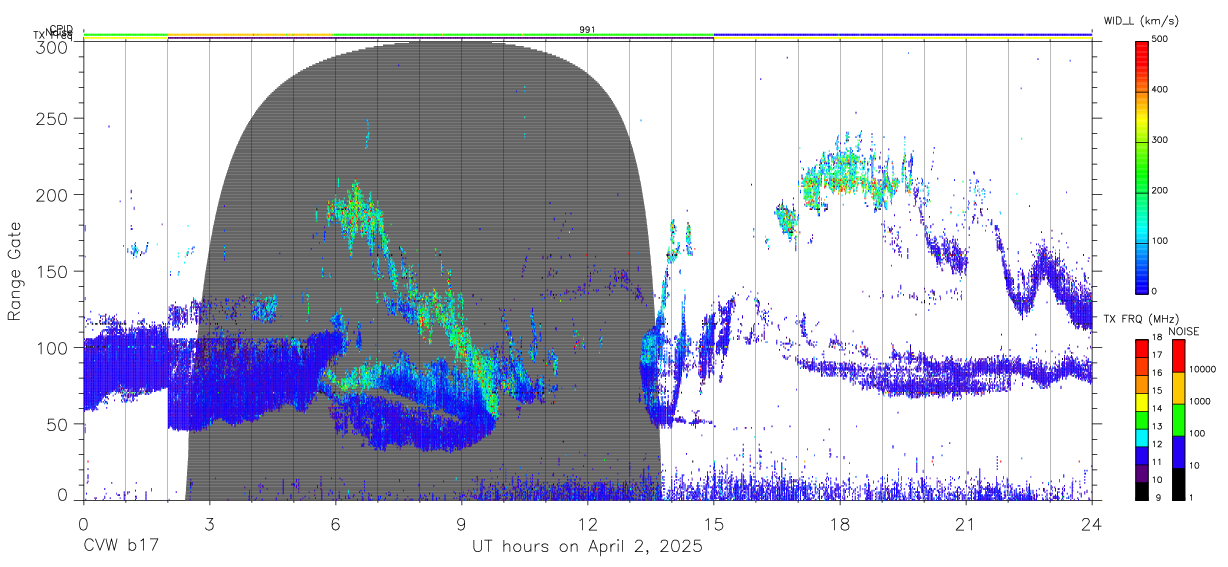1228x567 pixels.
Task: Click the orange noise segment of the top status bar
Action: click(250, 35)
